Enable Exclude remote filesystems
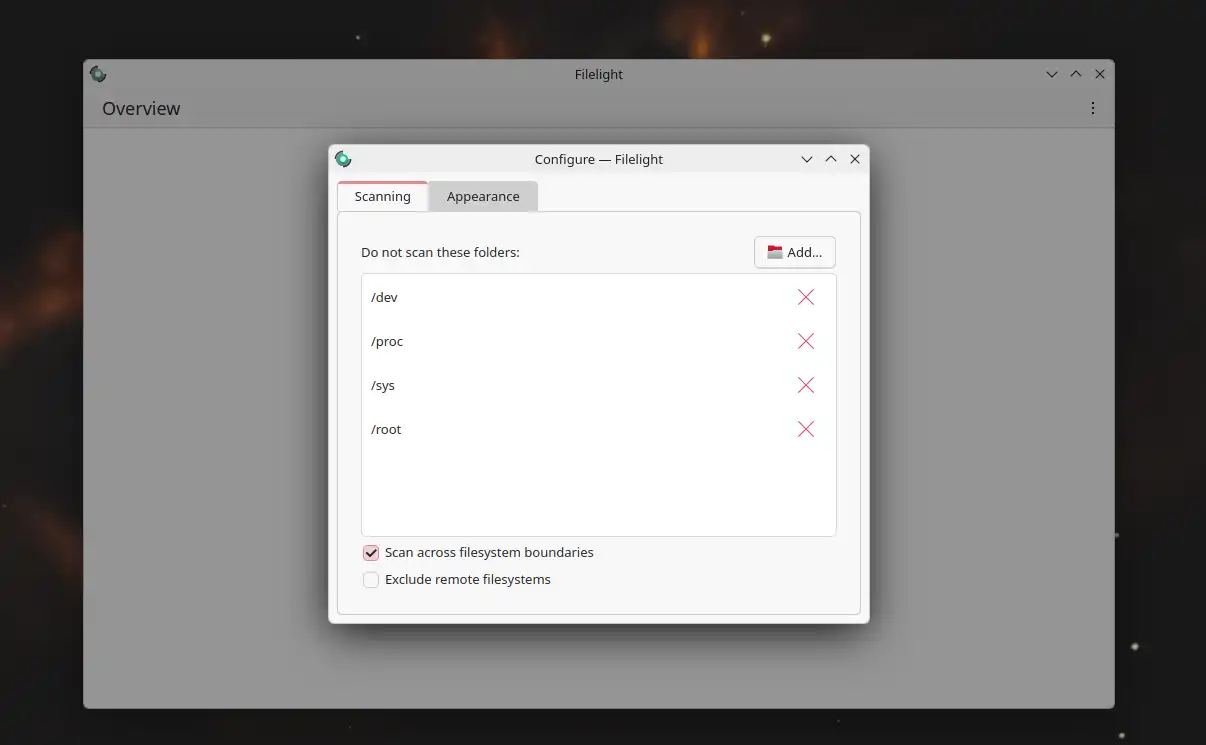The width and height of the screenshot is (1206, 745). [x=371, y=580]
